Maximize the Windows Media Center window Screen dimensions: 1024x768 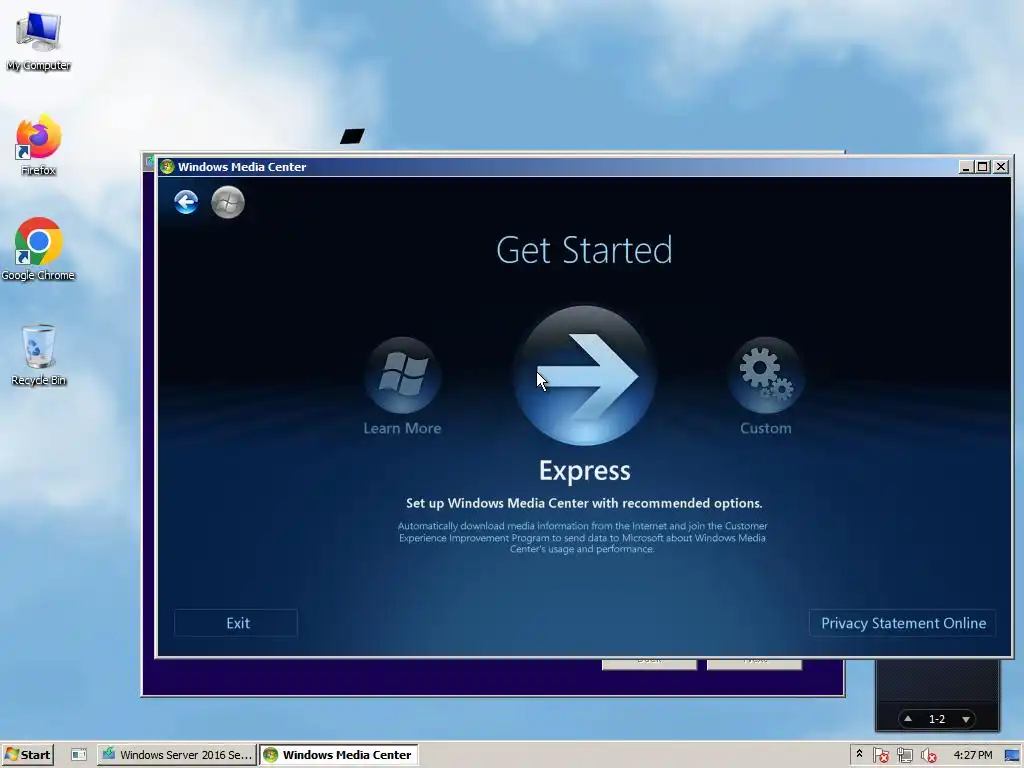pos(982,167)
